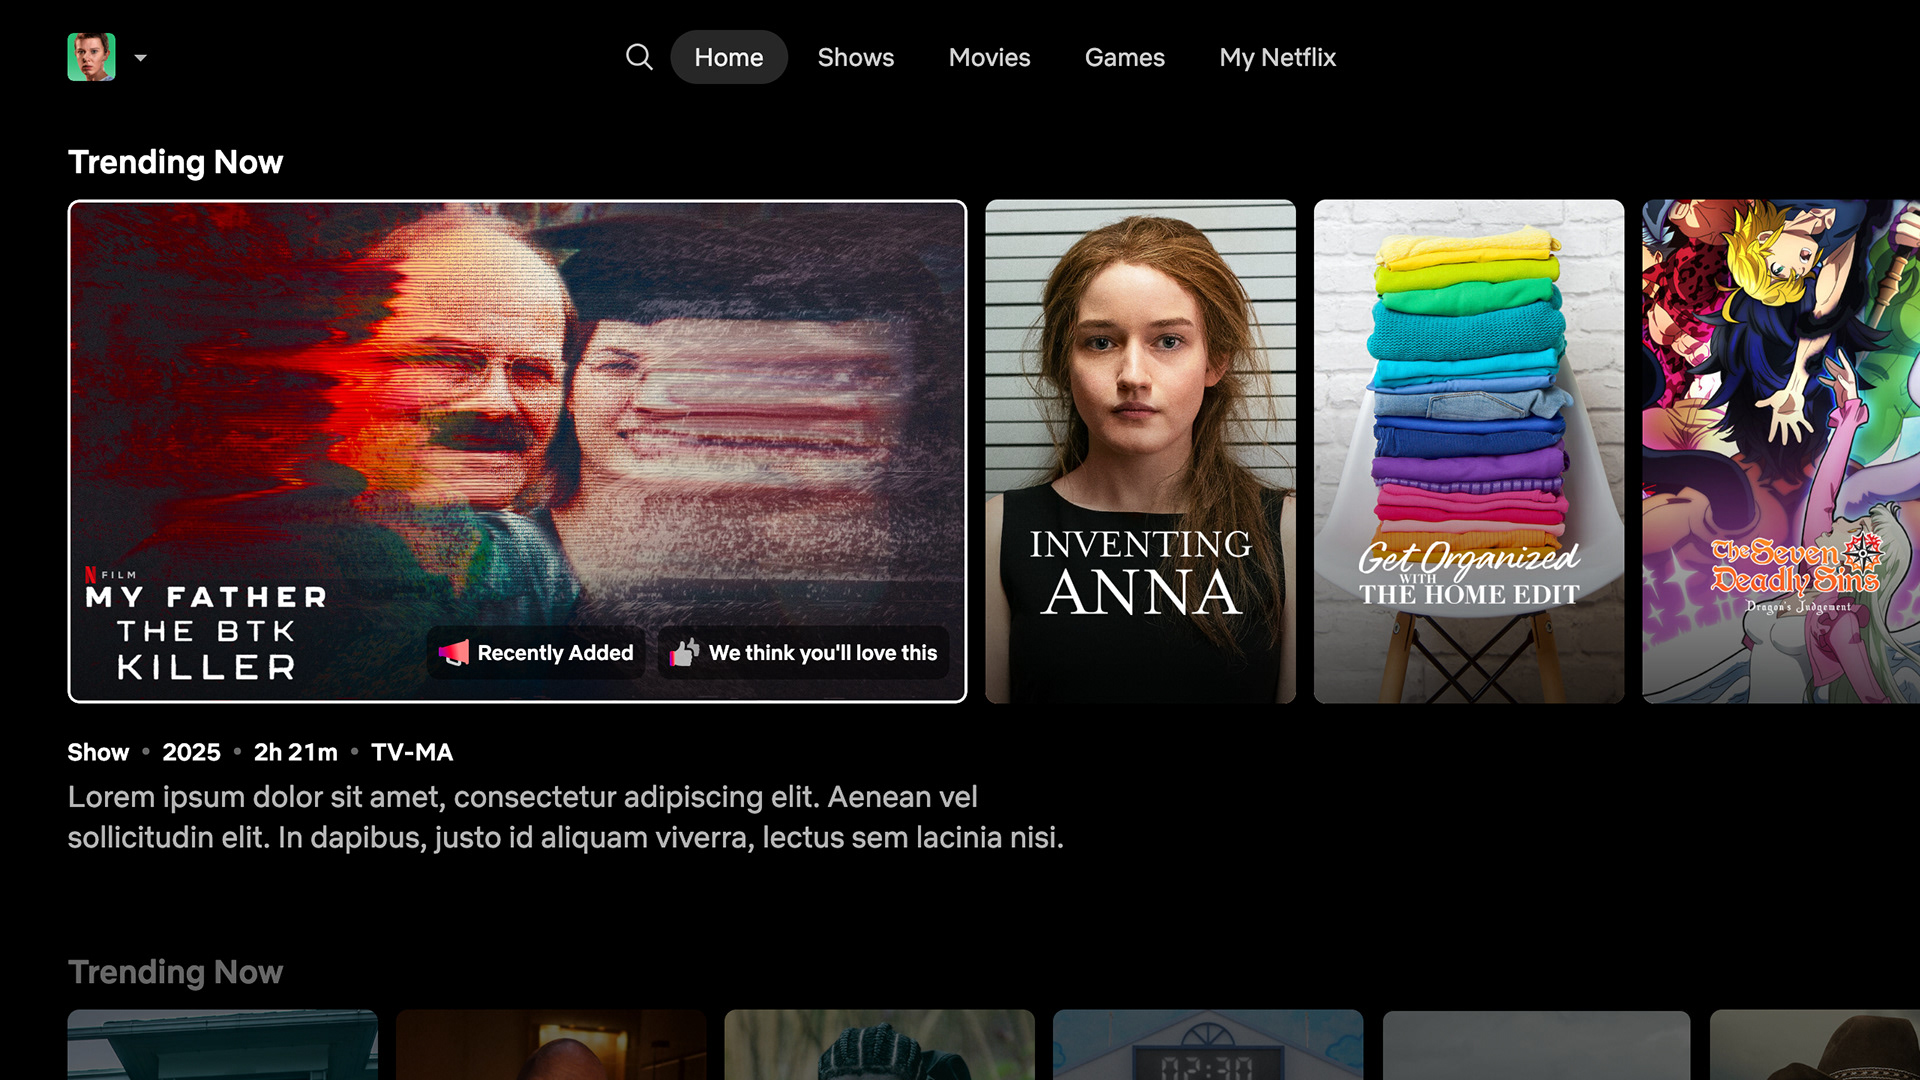Click the Recently Added badge label
Viewport: 1920px width, 1080px height.
pyautogui.click(x=555, y=653)
